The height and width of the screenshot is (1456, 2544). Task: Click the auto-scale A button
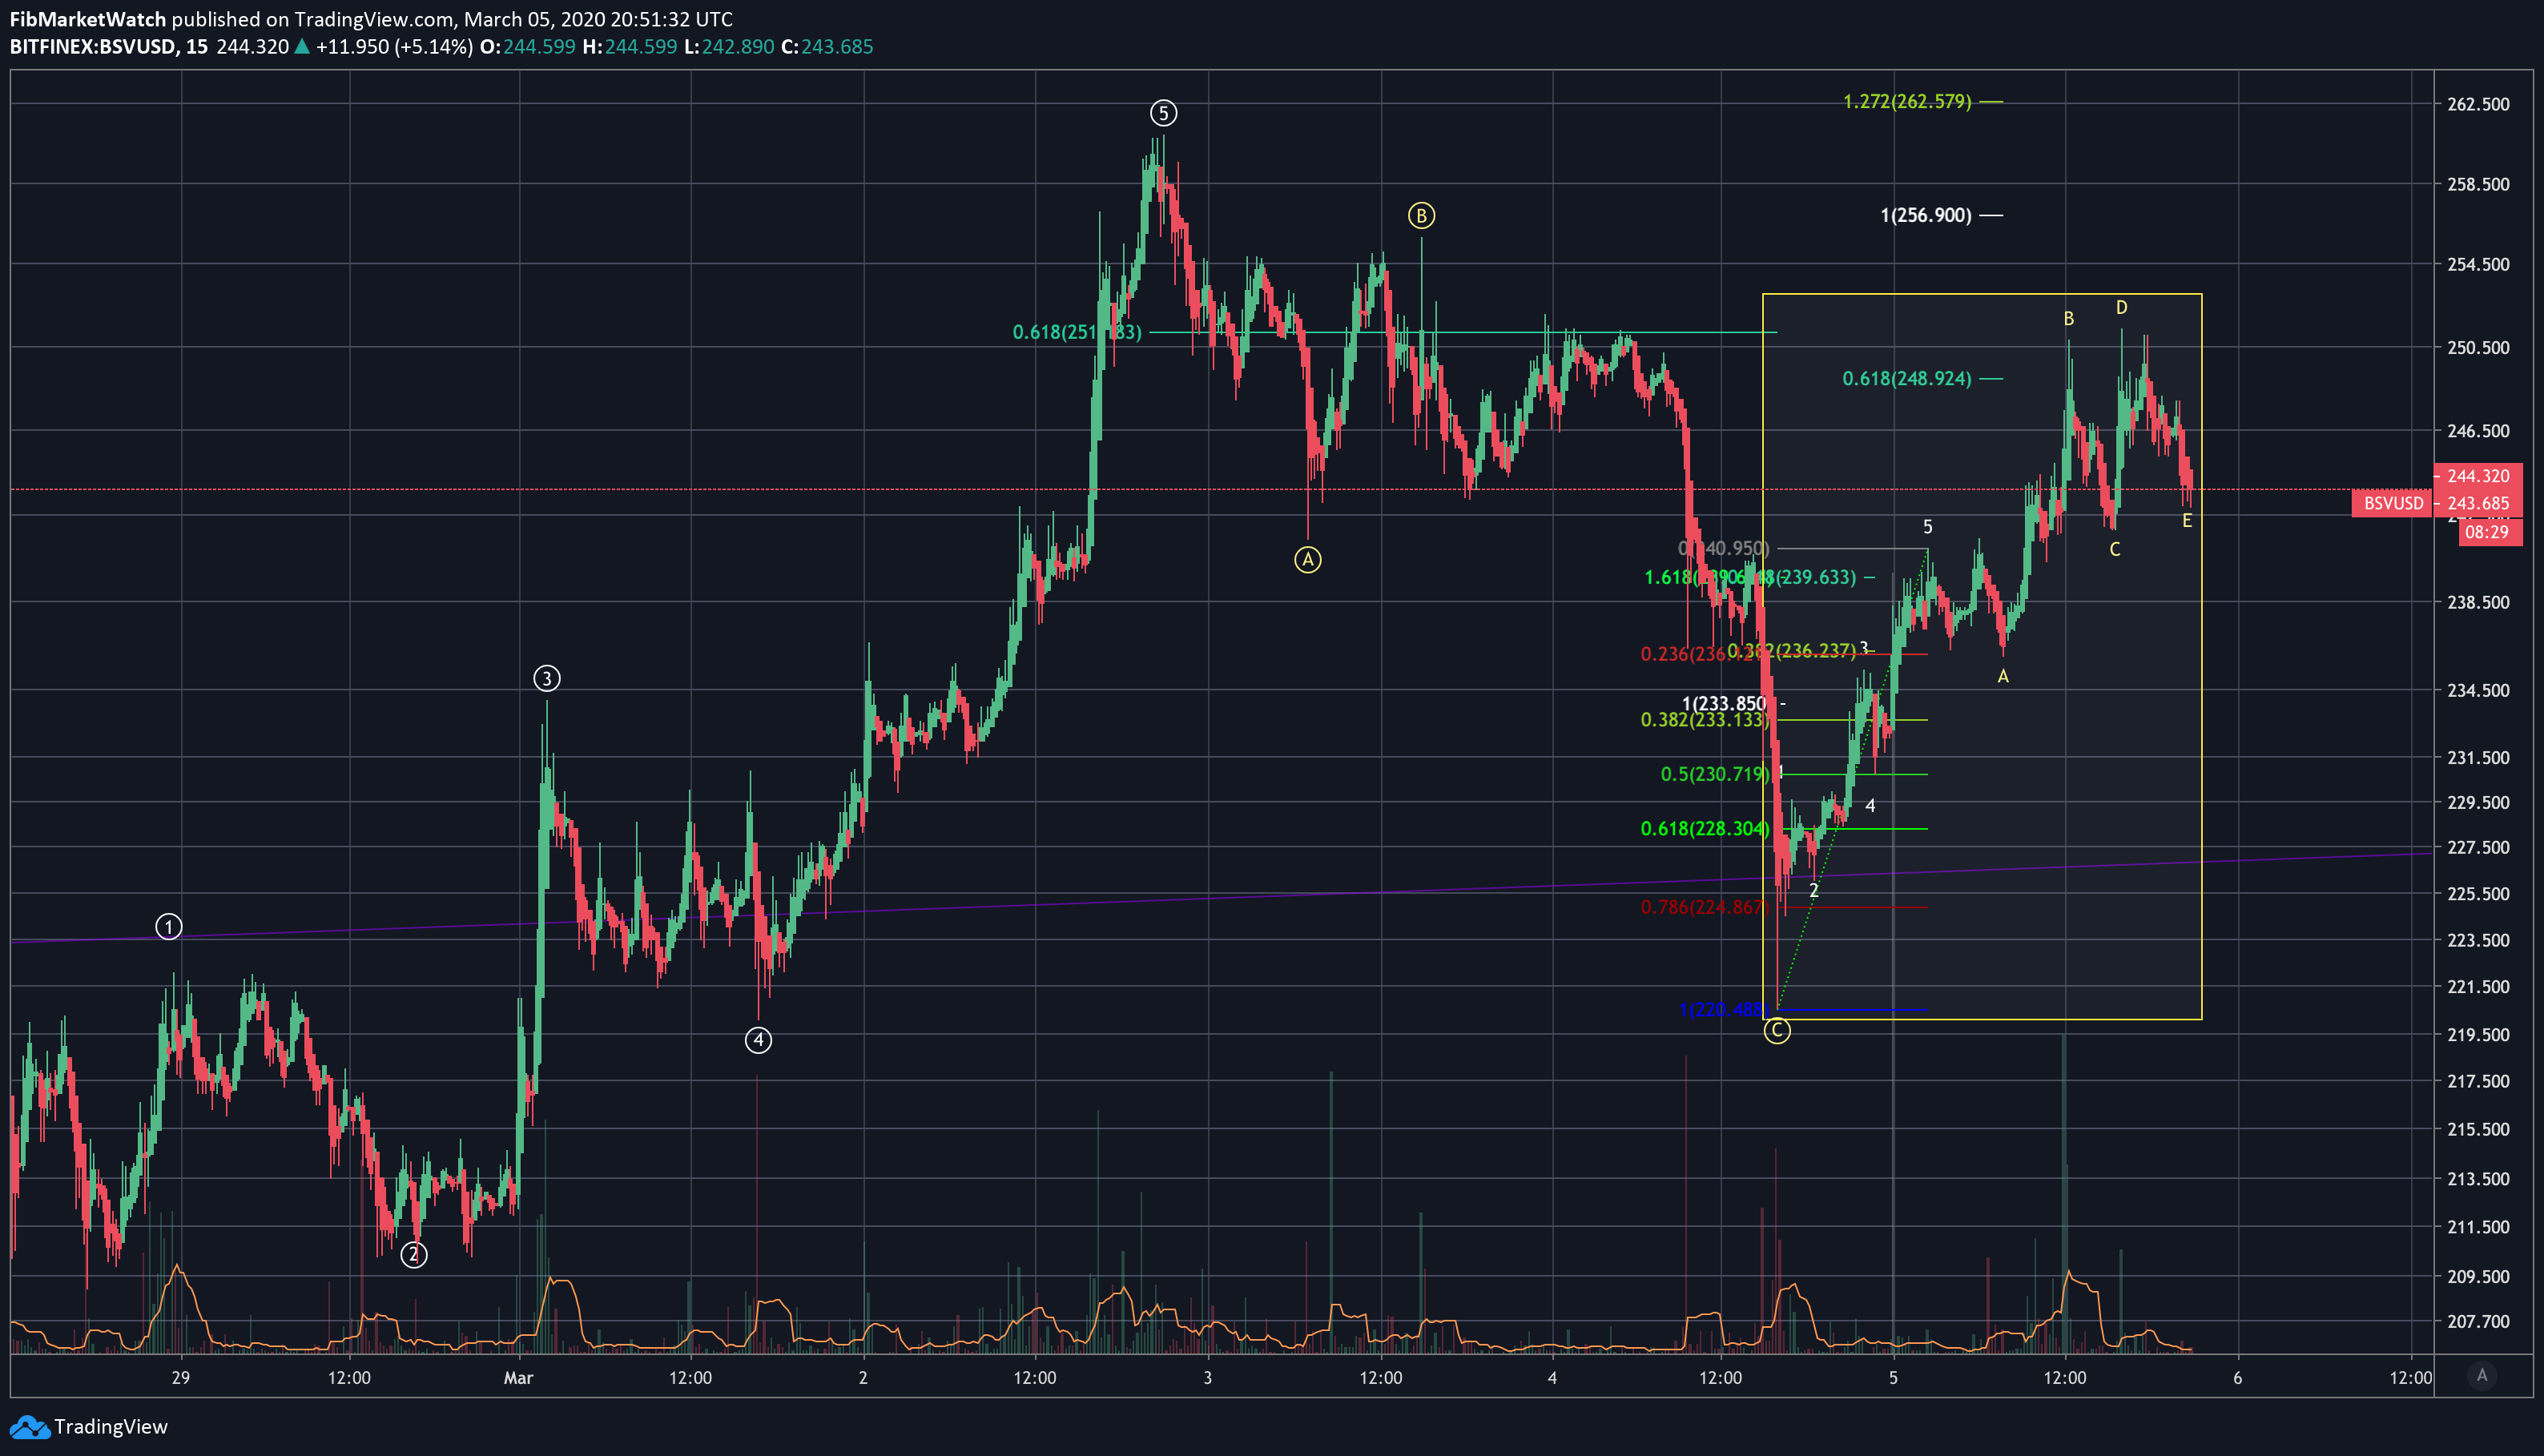pos(2482,1376)
